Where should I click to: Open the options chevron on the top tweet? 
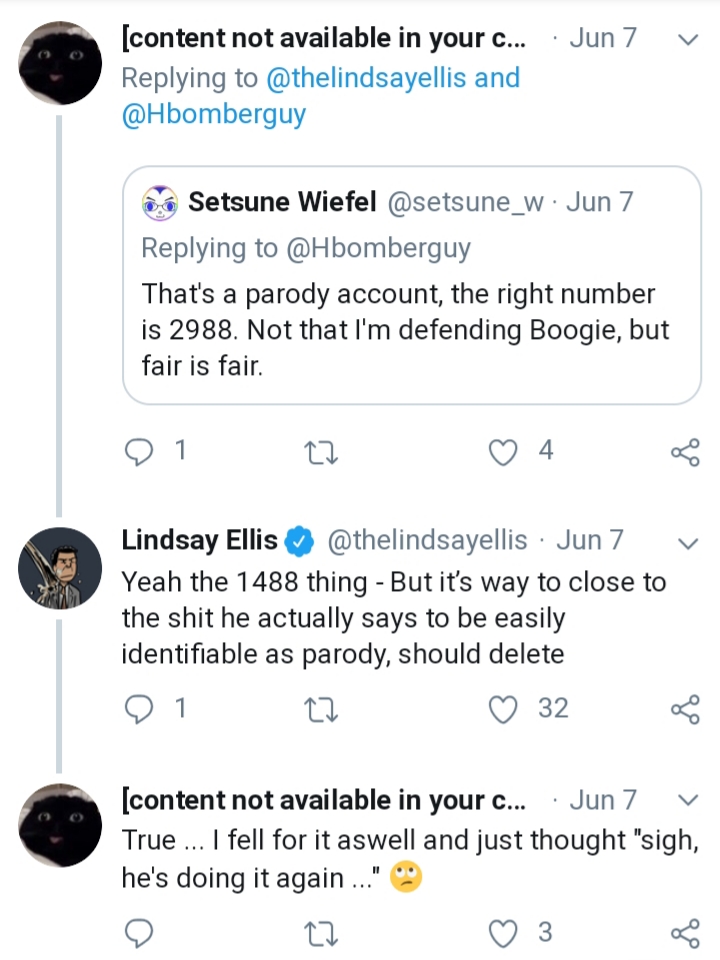(689, 40)
